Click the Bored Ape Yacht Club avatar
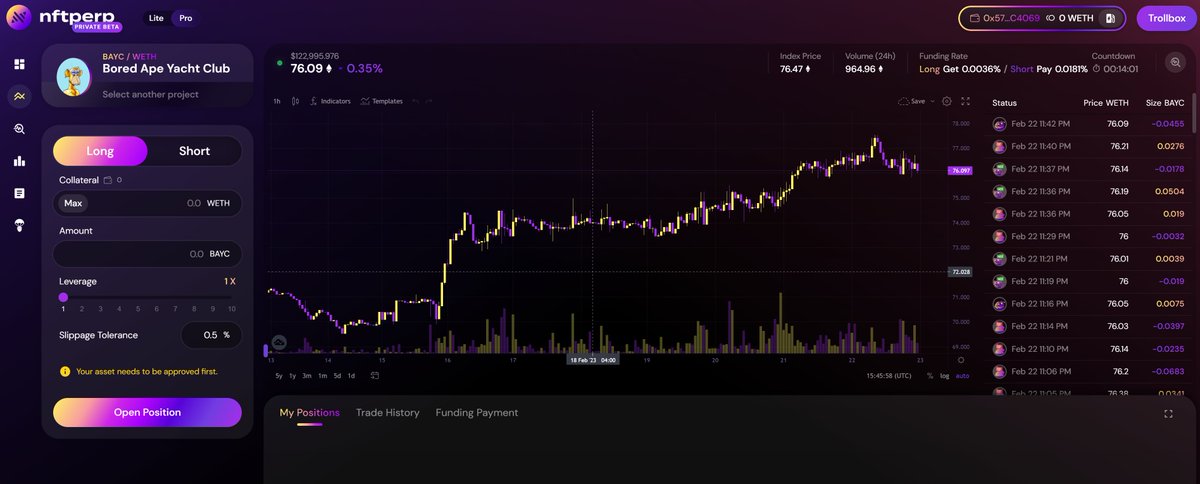The image size is (1200, 484). pos(74,75)
